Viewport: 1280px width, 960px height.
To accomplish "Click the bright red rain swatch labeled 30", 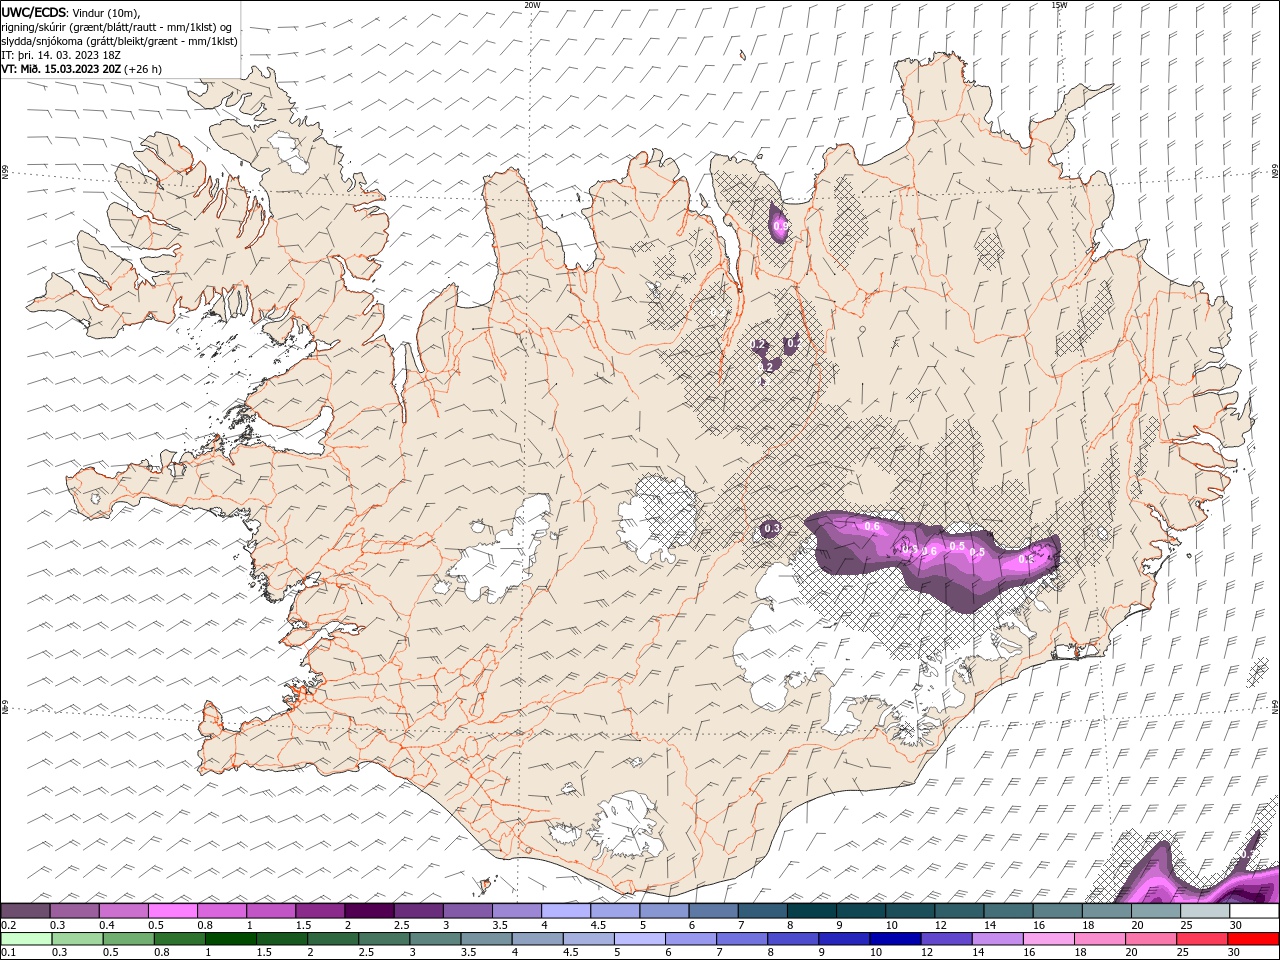I will pyautogui.click(x=1252, y=939).
